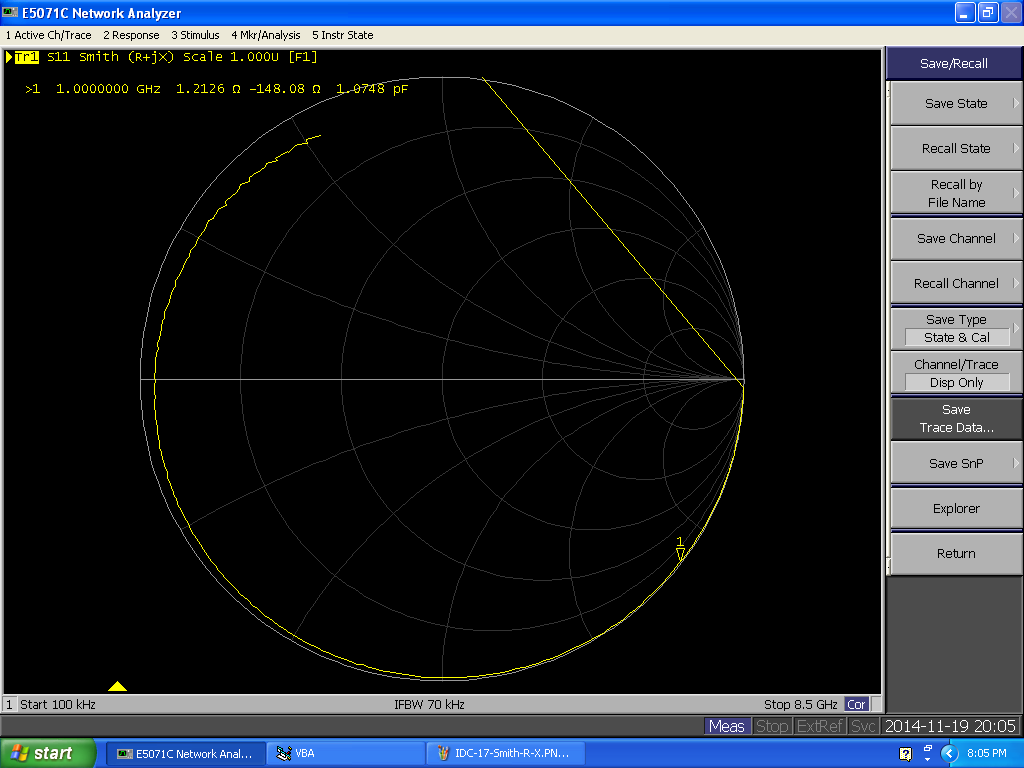The width and height of the screenshot is (1024, 768).
Task: Minimize the analyzer window
Action: [965, 12]
